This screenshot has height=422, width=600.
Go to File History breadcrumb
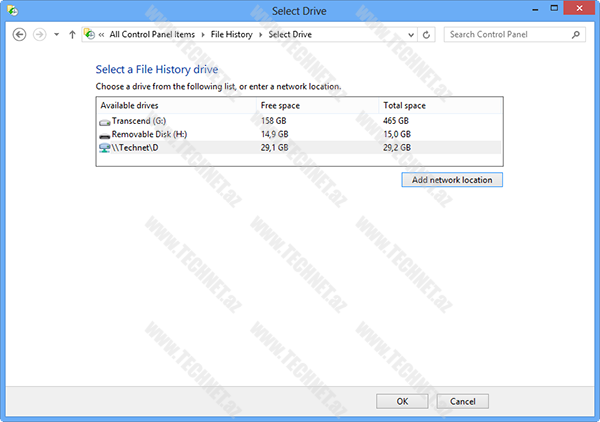(232, 34)
